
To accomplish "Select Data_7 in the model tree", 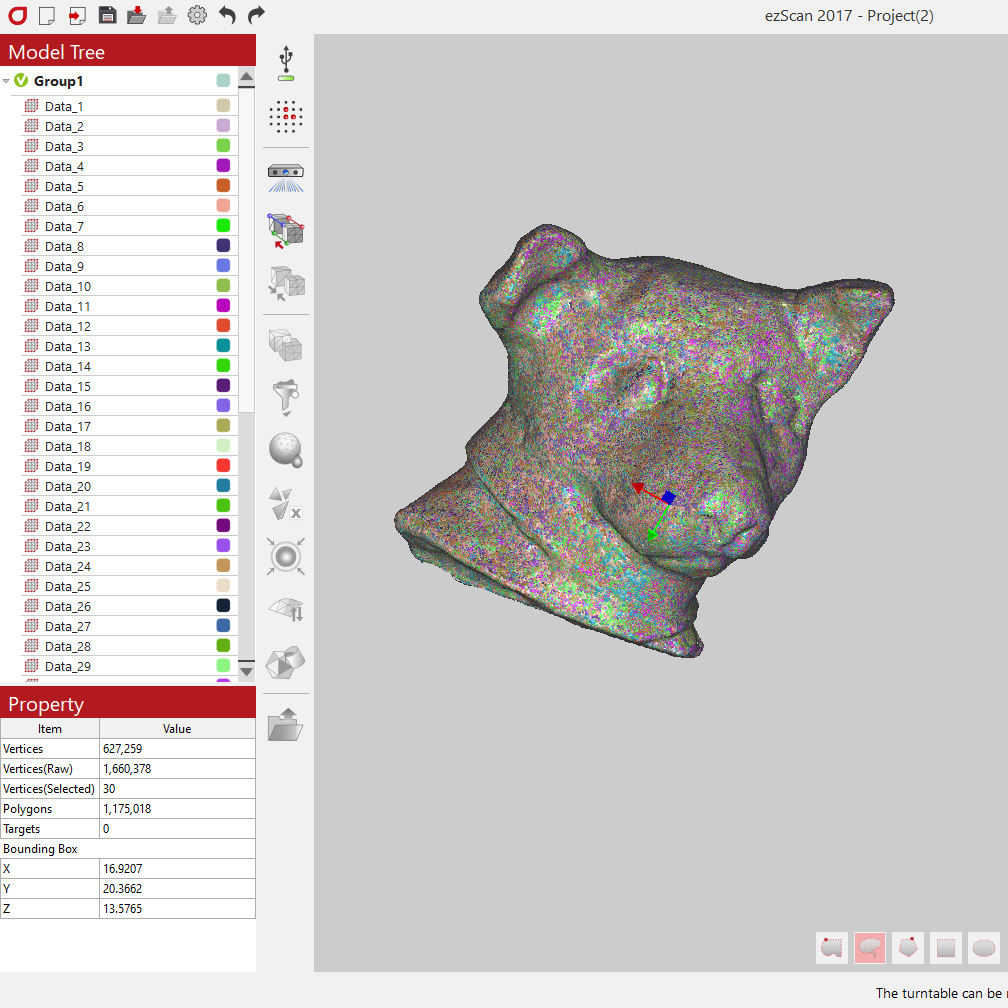I will pos(64,227).
